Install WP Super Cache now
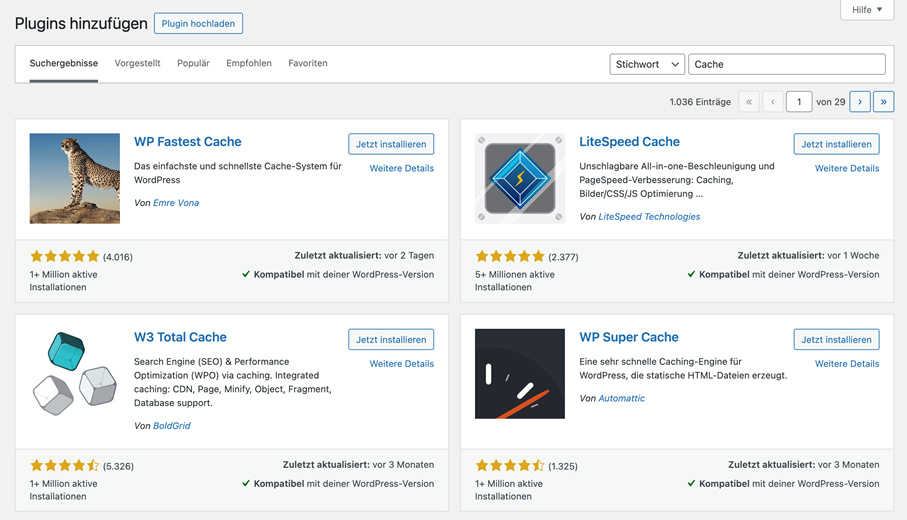Screen dimensions: 907x520 tap(836, 340)
